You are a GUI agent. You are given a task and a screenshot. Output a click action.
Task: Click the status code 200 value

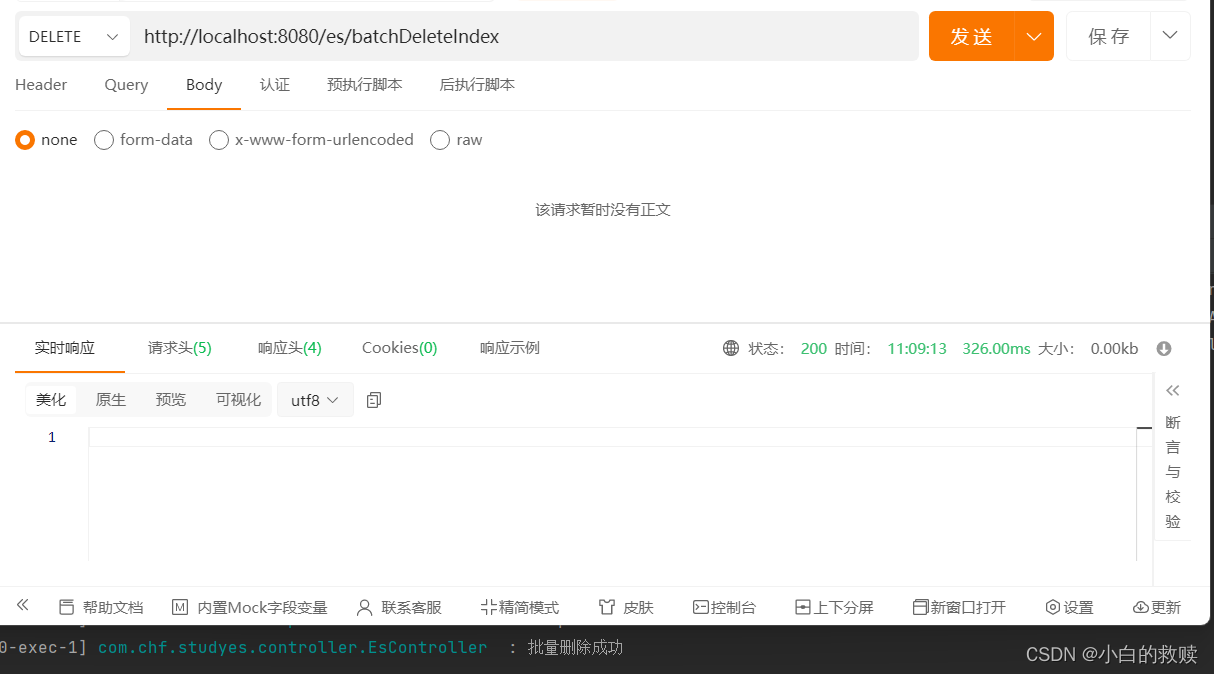coord(814,348)
